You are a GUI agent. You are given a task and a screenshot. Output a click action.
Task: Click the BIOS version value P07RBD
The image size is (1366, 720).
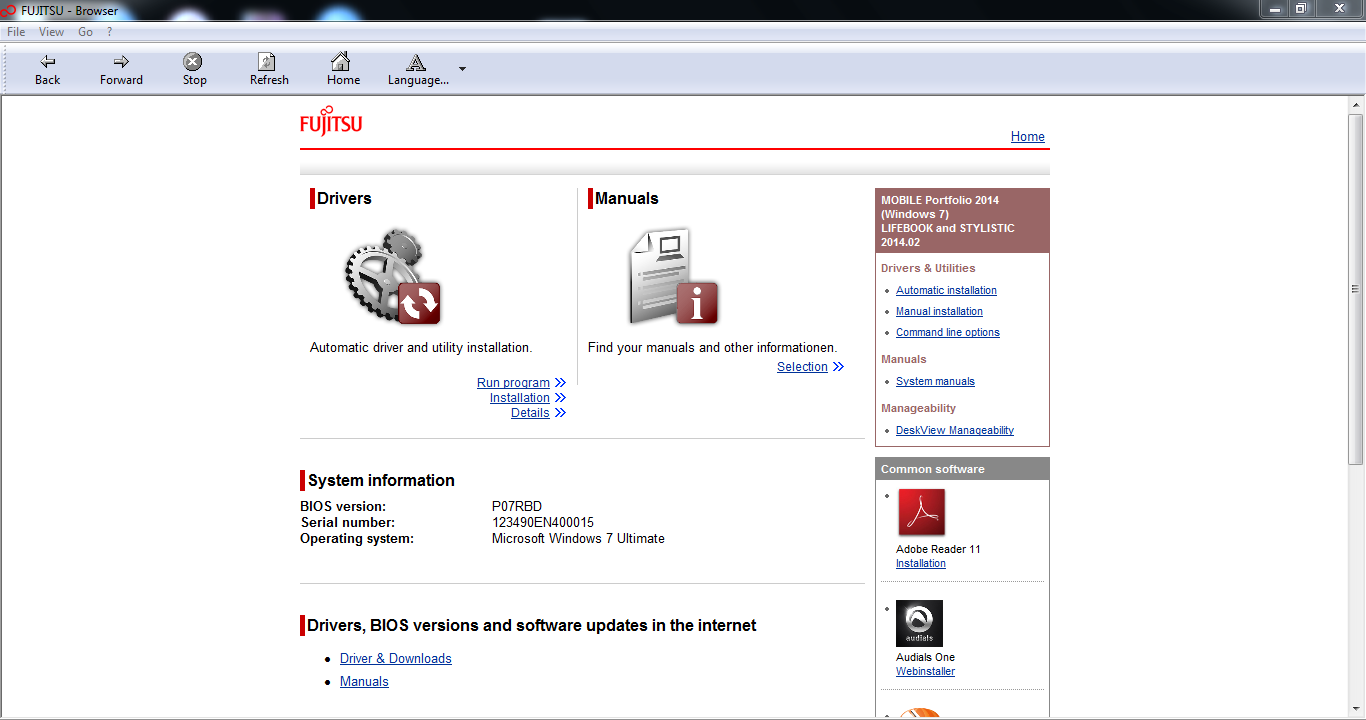click(x=517, y=506)
